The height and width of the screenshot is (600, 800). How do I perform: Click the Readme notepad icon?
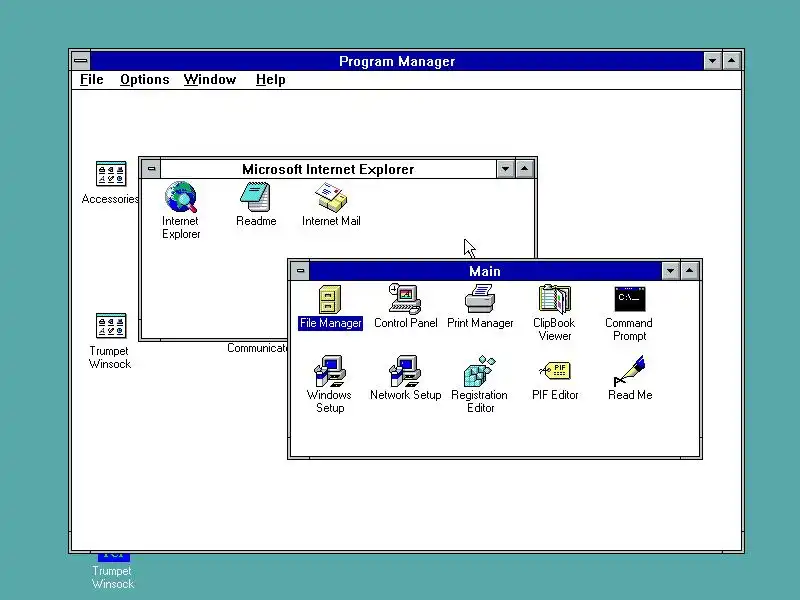256,197
